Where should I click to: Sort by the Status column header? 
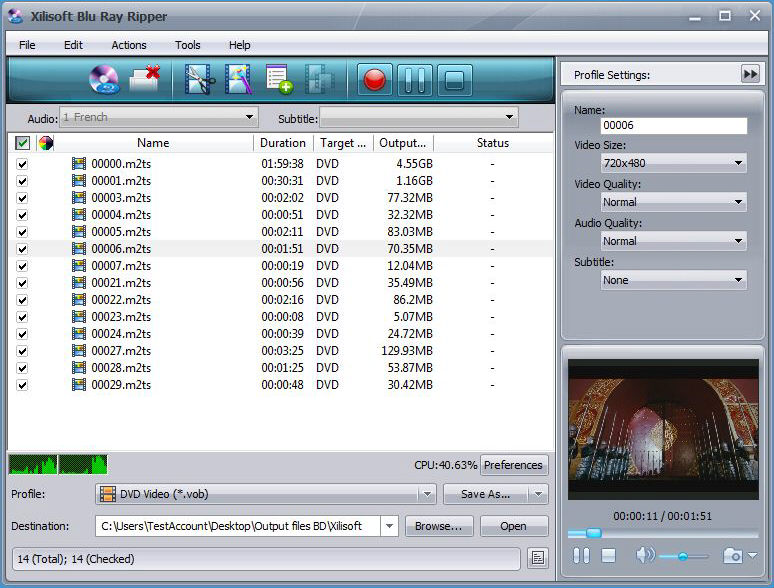tap(493, 143)
